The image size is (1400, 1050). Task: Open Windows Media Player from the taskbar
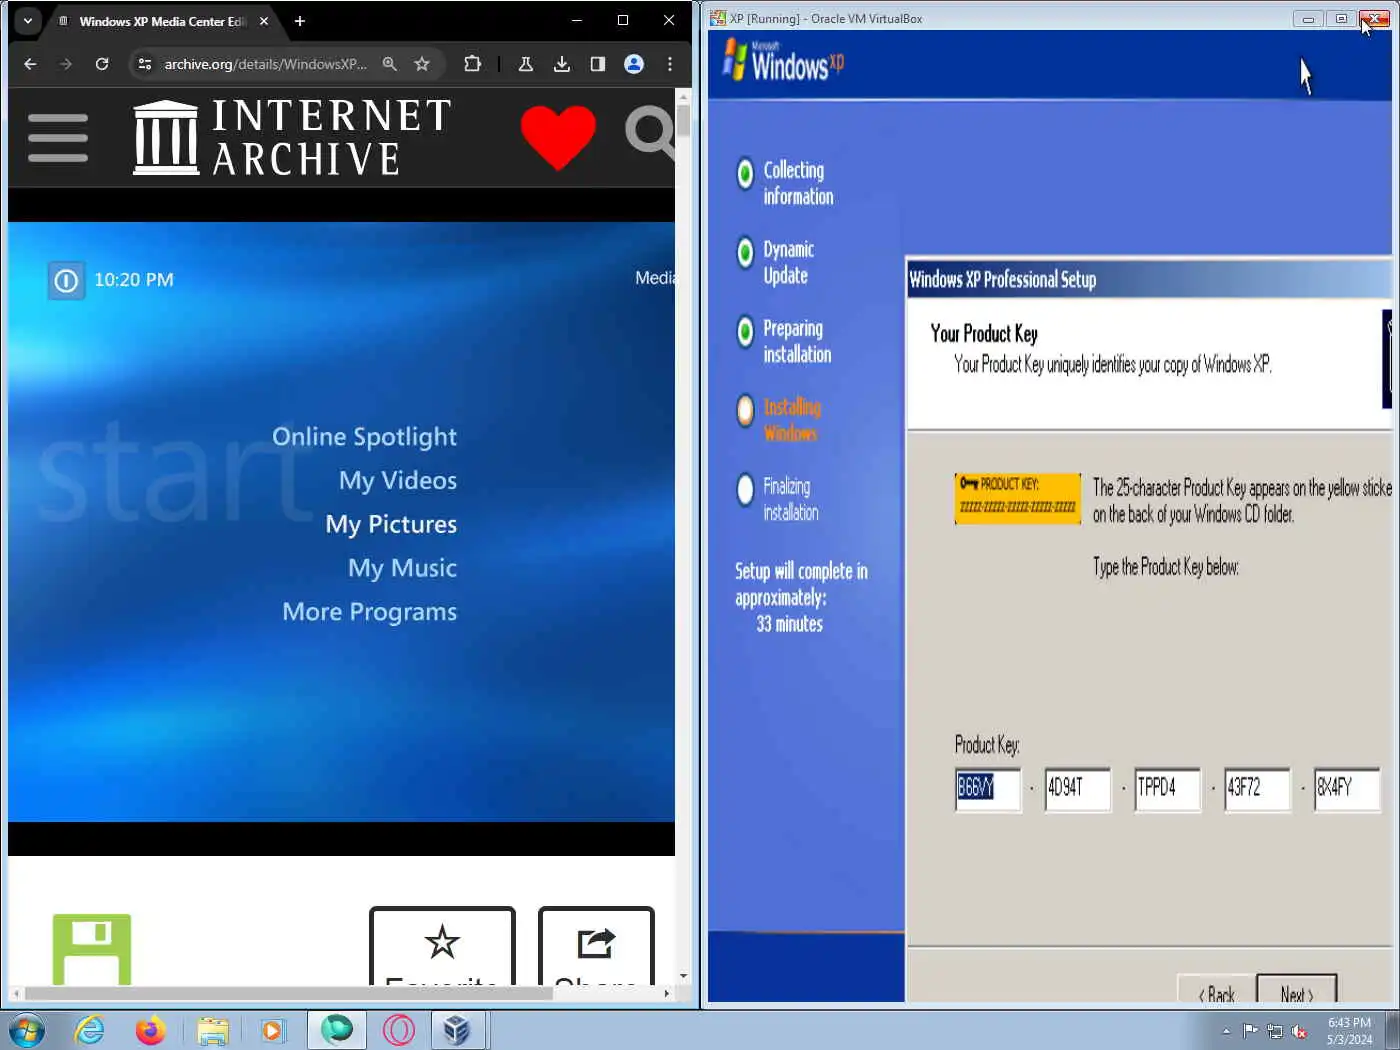[x=273, y=1030]
